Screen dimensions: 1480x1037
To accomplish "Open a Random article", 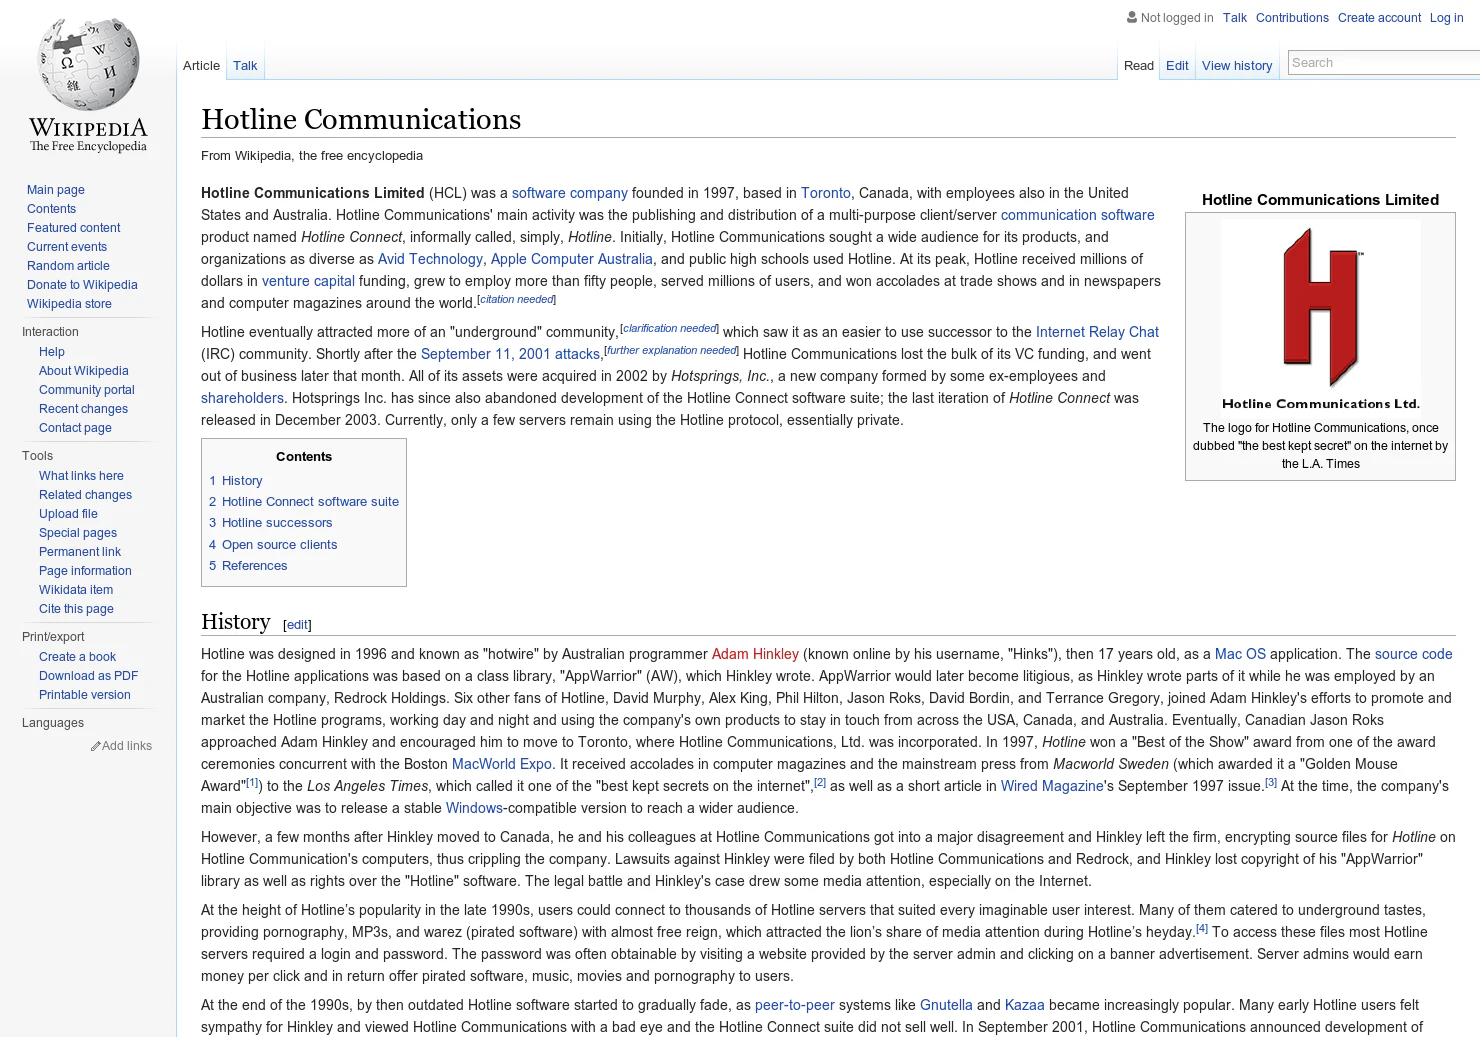I will pos(68,266).
